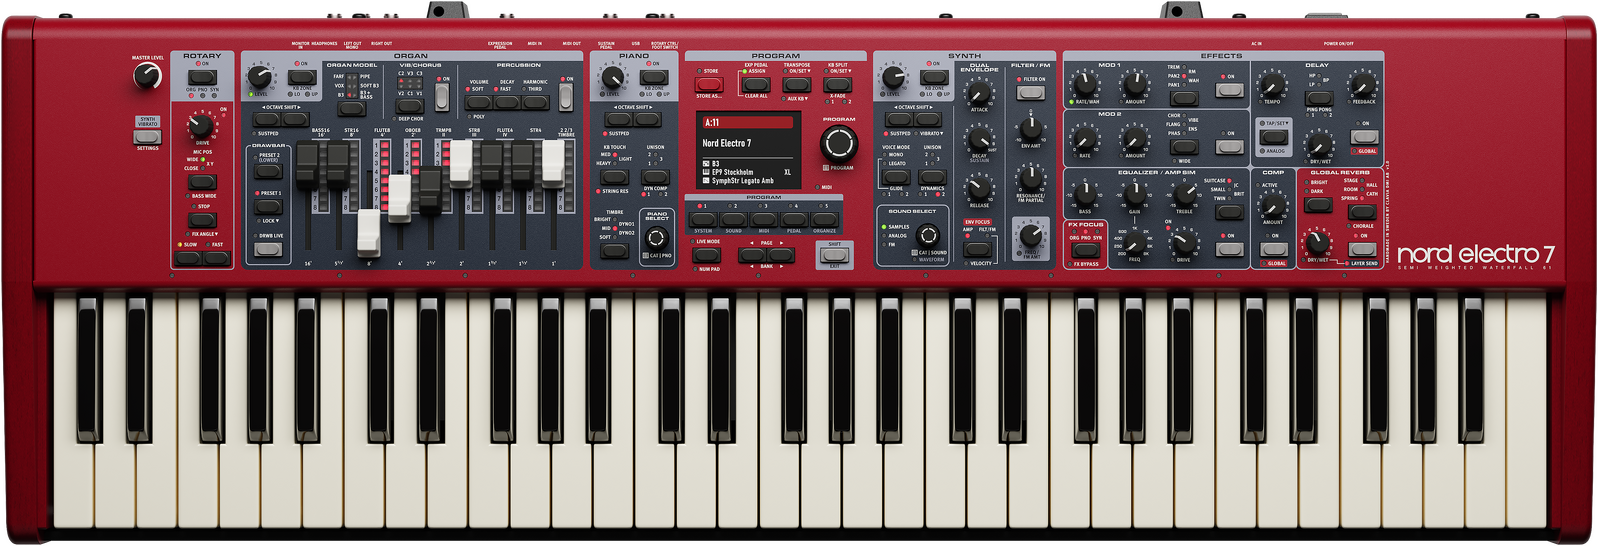Cycle the Global Reverb type selector

coord(1362,211)
